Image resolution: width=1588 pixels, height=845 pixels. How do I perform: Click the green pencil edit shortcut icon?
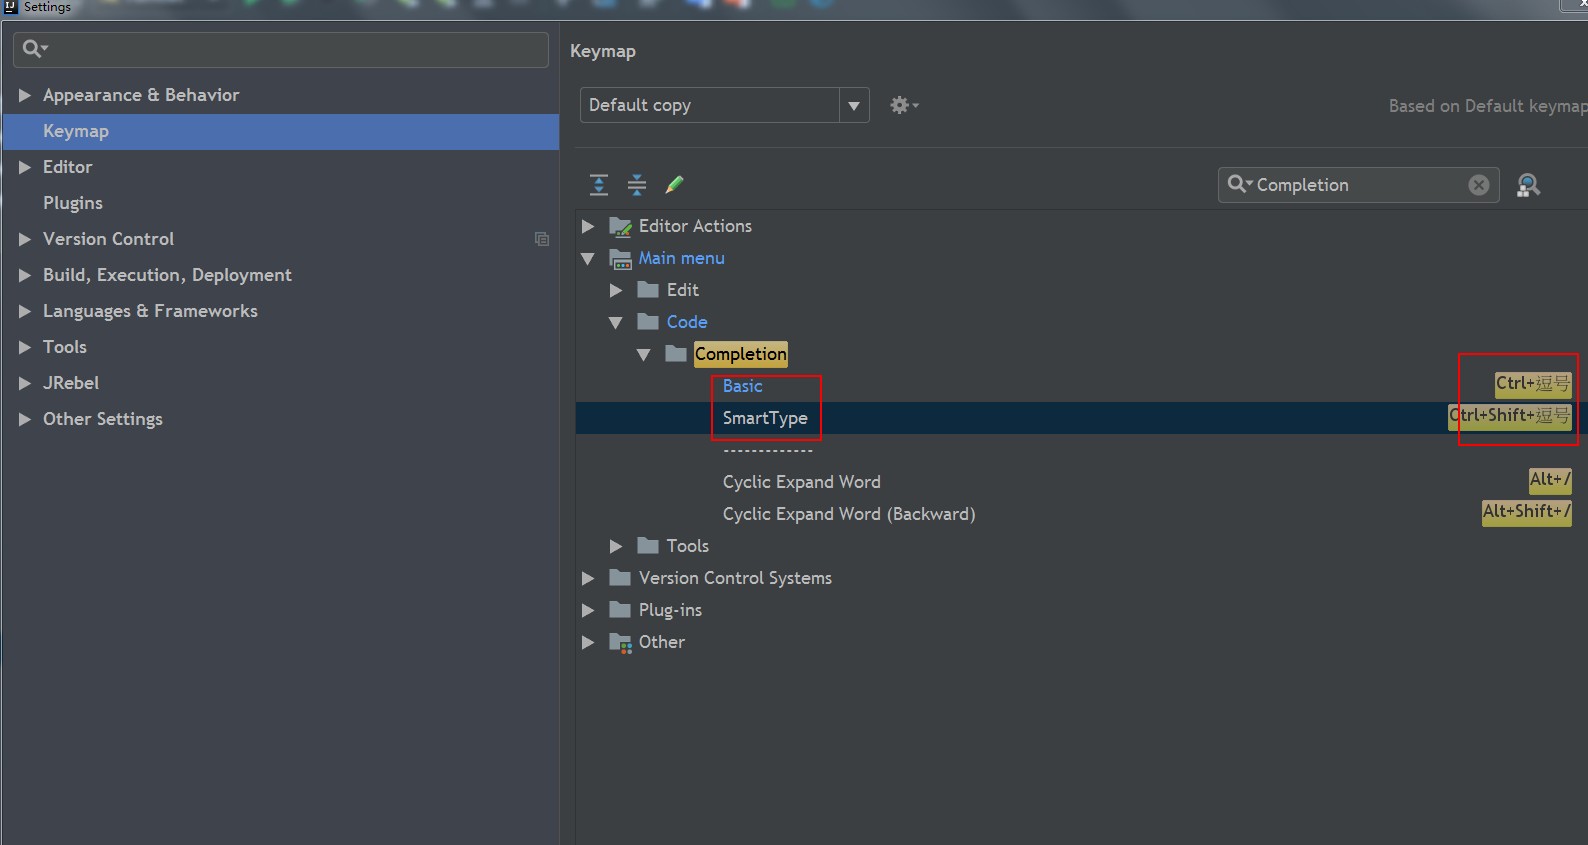pos(675,185)
